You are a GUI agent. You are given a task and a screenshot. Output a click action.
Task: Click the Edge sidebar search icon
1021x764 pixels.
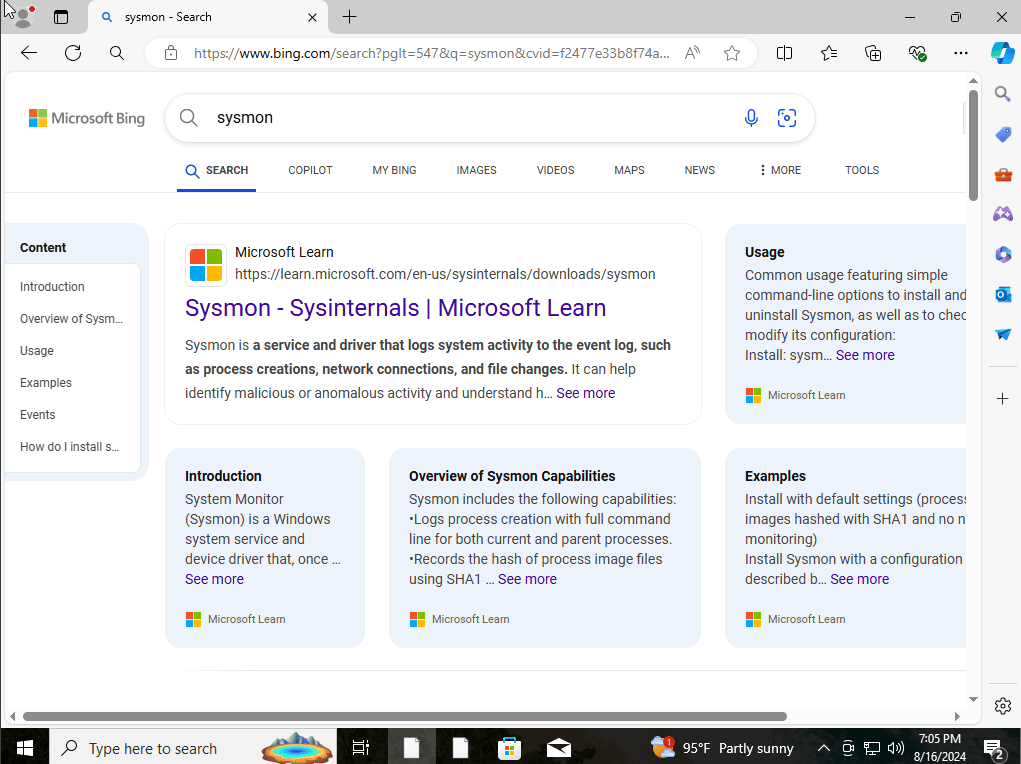[1003, 94]
